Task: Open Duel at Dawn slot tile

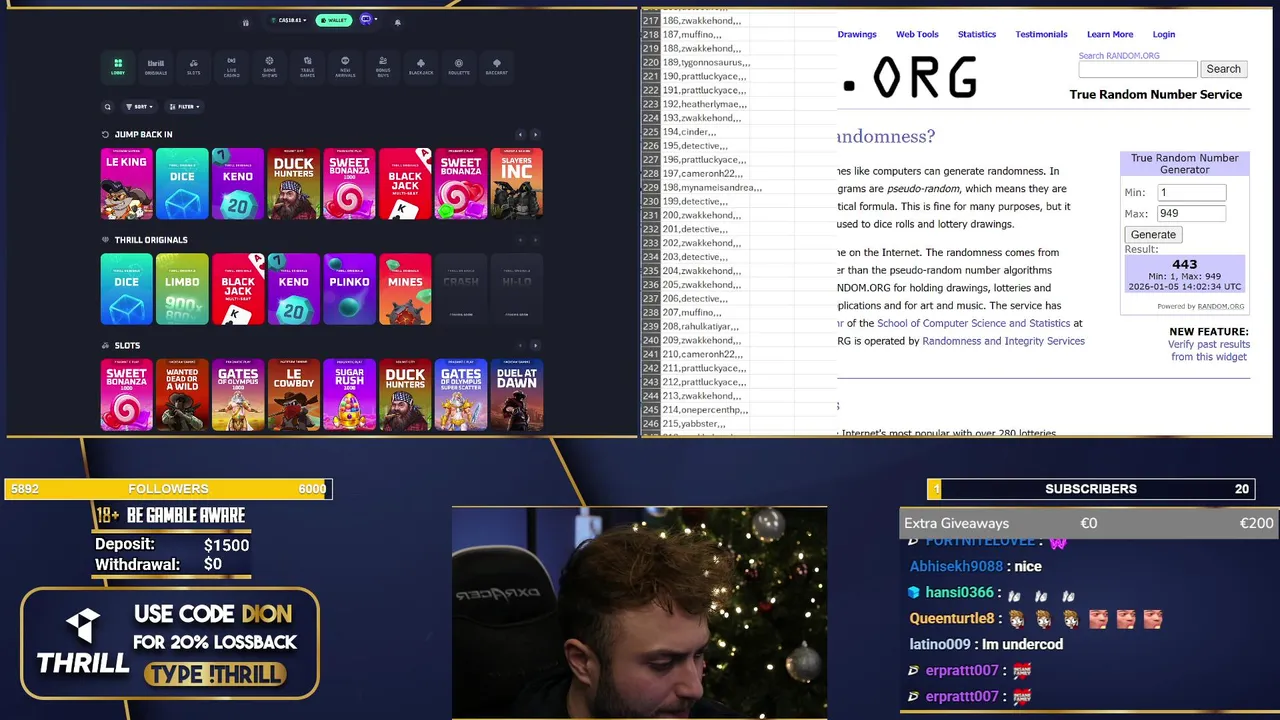Action: pyautogui.click(x=517, y=395)
